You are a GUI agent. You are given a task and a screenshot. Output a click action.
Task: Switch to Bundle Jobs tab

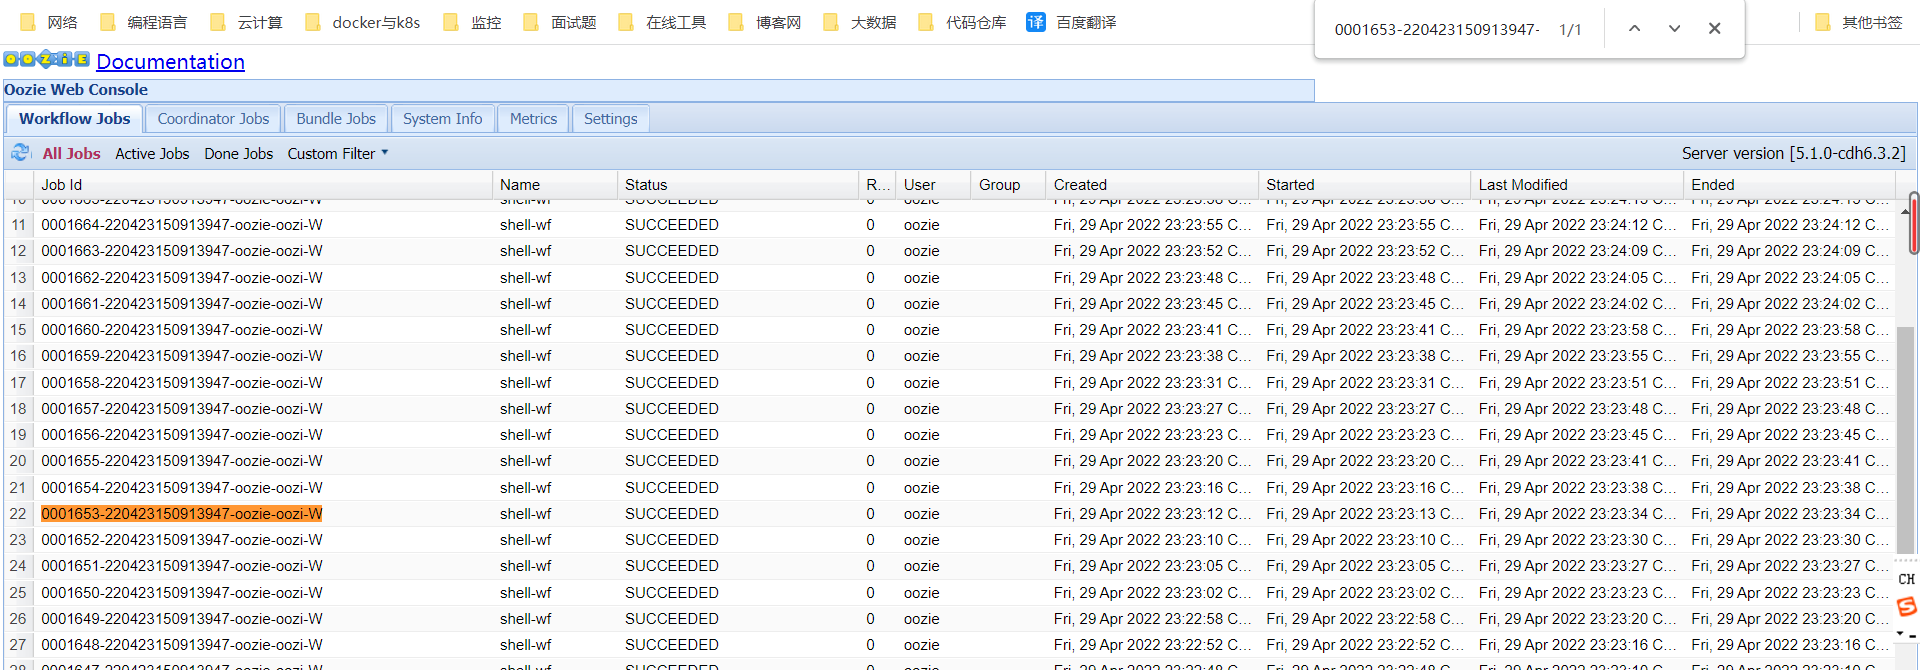pos(336,118)
